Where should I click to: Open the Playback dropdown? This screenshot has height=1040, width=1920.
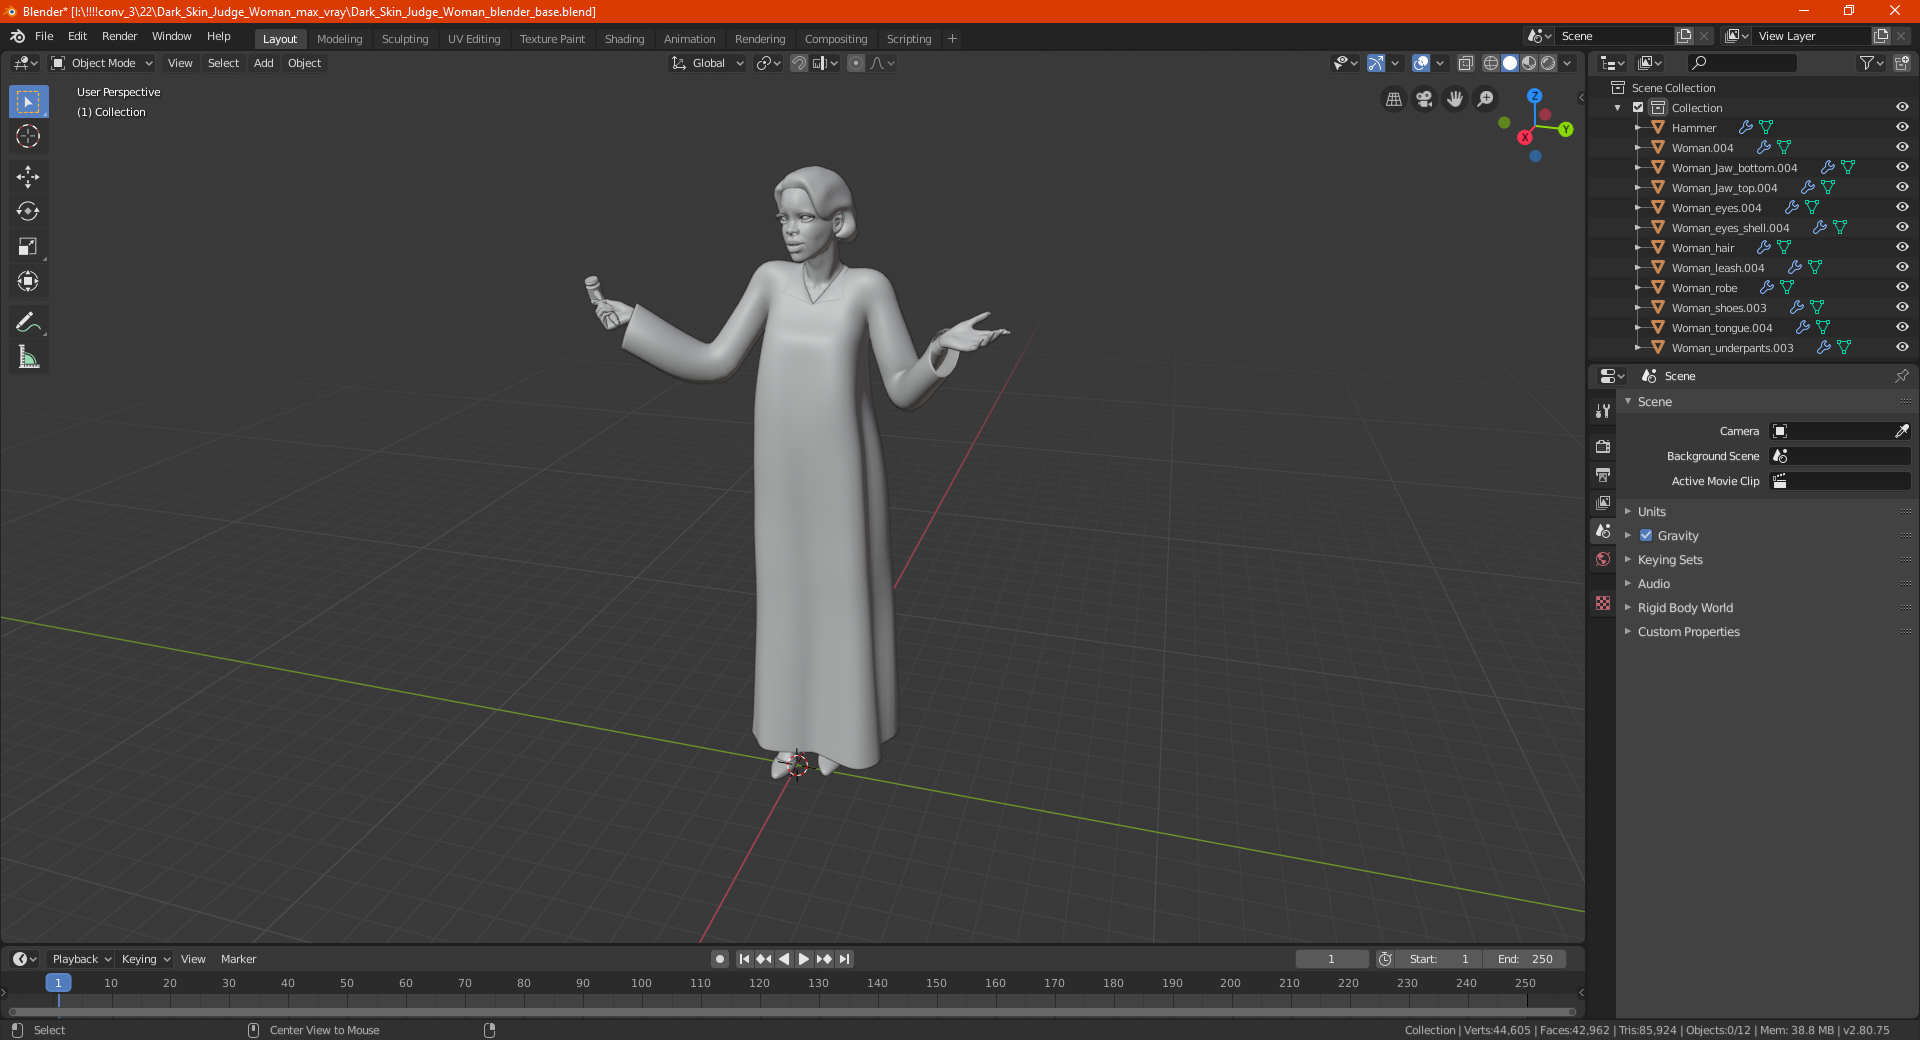(x=81, y=959)
